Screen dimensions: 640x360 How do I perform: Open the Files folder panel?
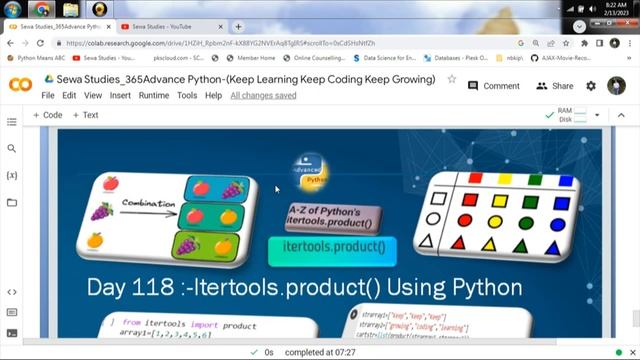coord(12,202)
